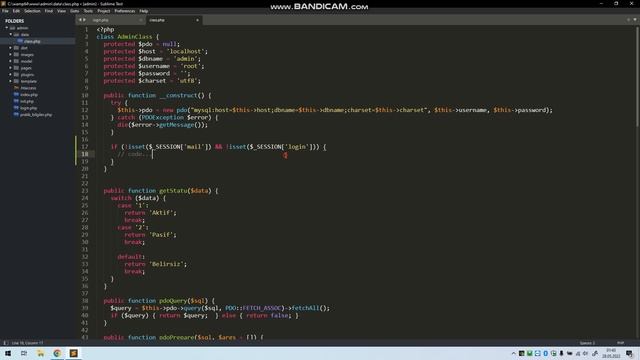640x360 pixels.
Task: Expand the plugins folder
Action: click(11, 74)
